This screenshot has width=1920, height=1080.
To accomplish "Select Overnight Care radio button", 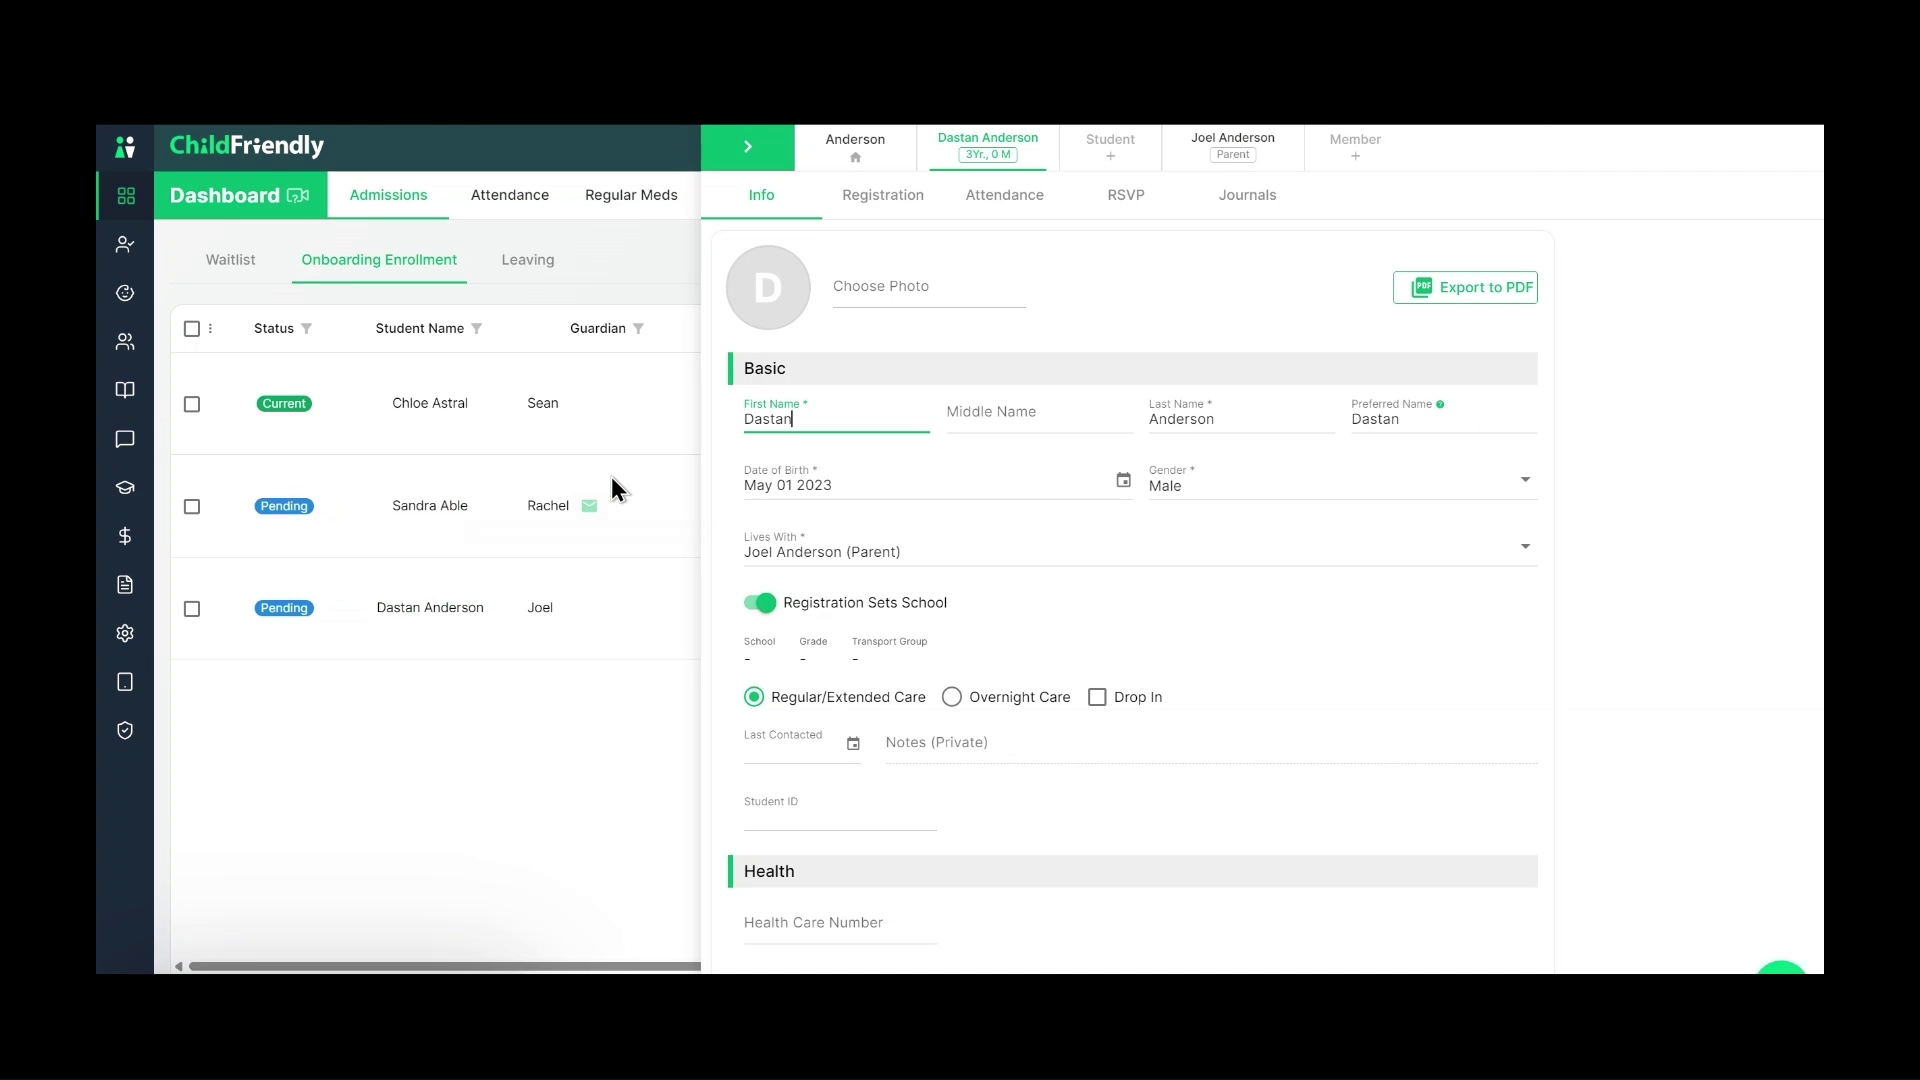I will point(952,697).
